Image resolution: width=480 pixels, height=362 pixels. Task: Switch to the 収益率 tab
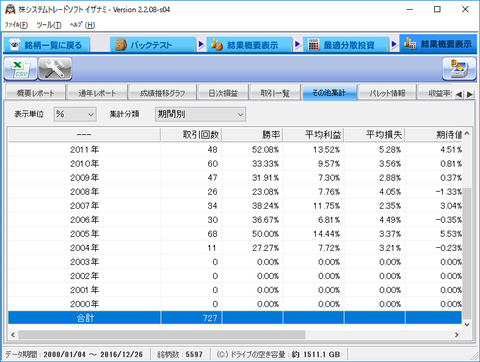(x=436, y=93)
